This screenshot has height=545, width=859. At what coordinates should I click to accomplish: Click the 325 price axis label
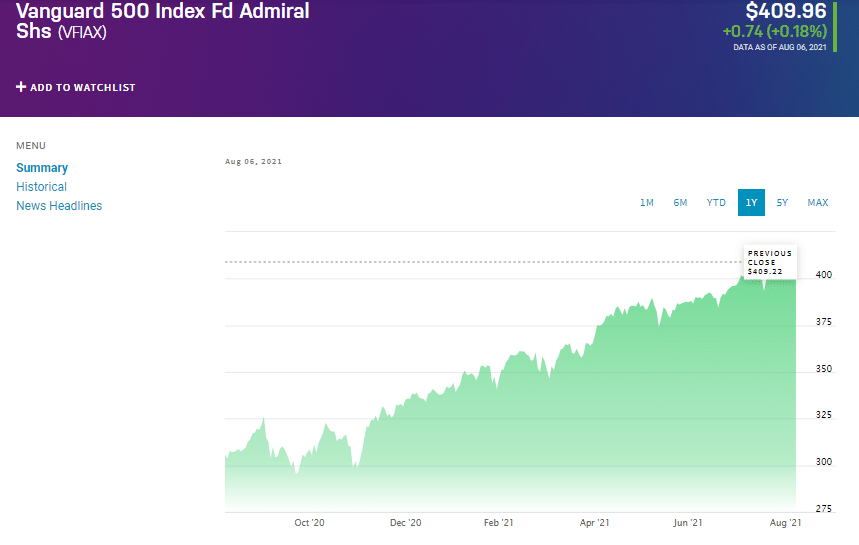(823, 415)
